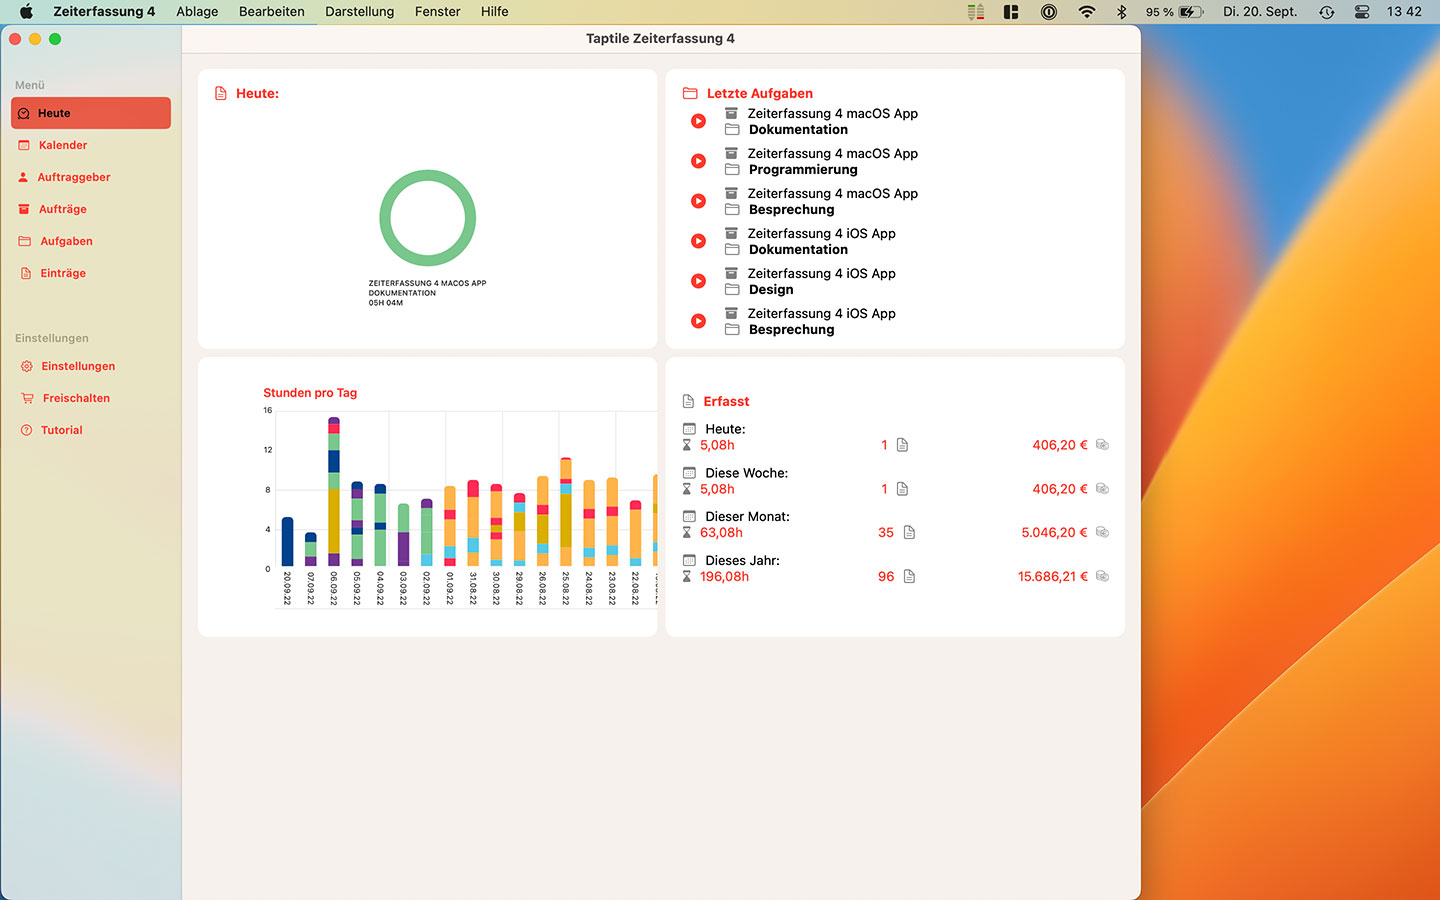The image size is (1440, 900).
Task: Click the entries icon in the Heute row
Action: [x=902, y=445]
